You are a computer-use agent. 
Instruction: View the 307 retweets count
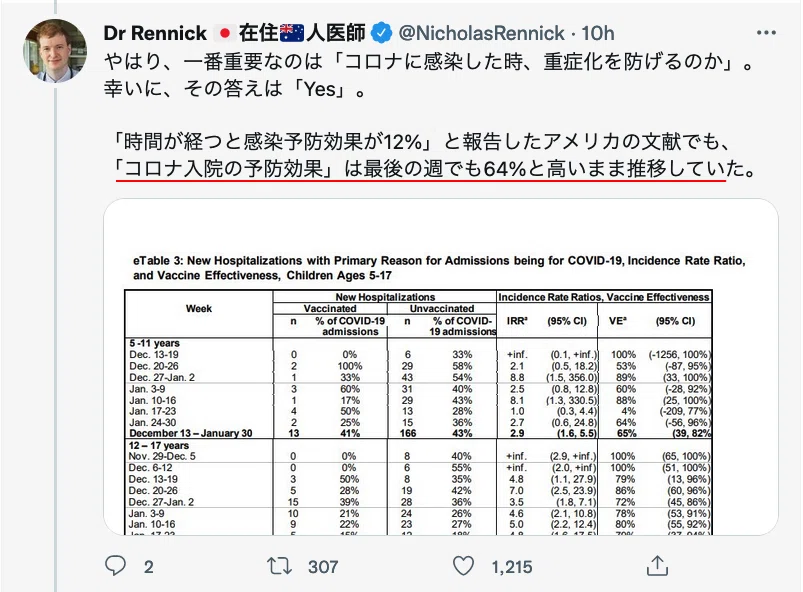(x=323, y=566)
